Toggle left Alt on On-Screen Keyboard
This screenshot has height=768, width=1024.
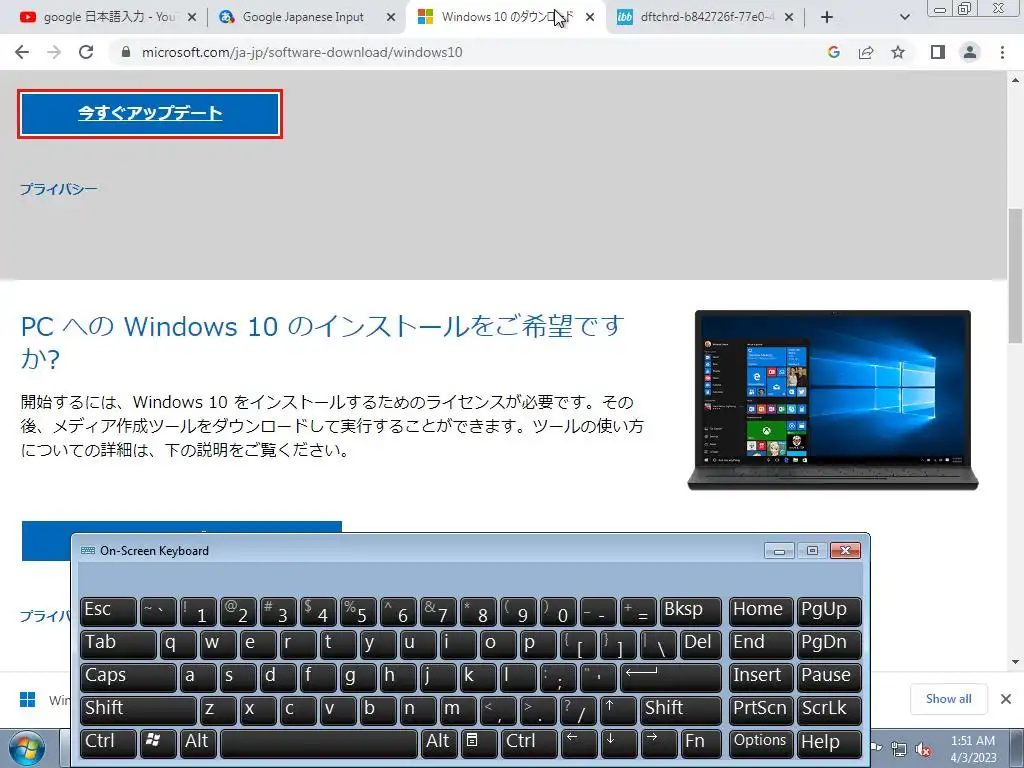pyautogui.click(x=198, y=743)
